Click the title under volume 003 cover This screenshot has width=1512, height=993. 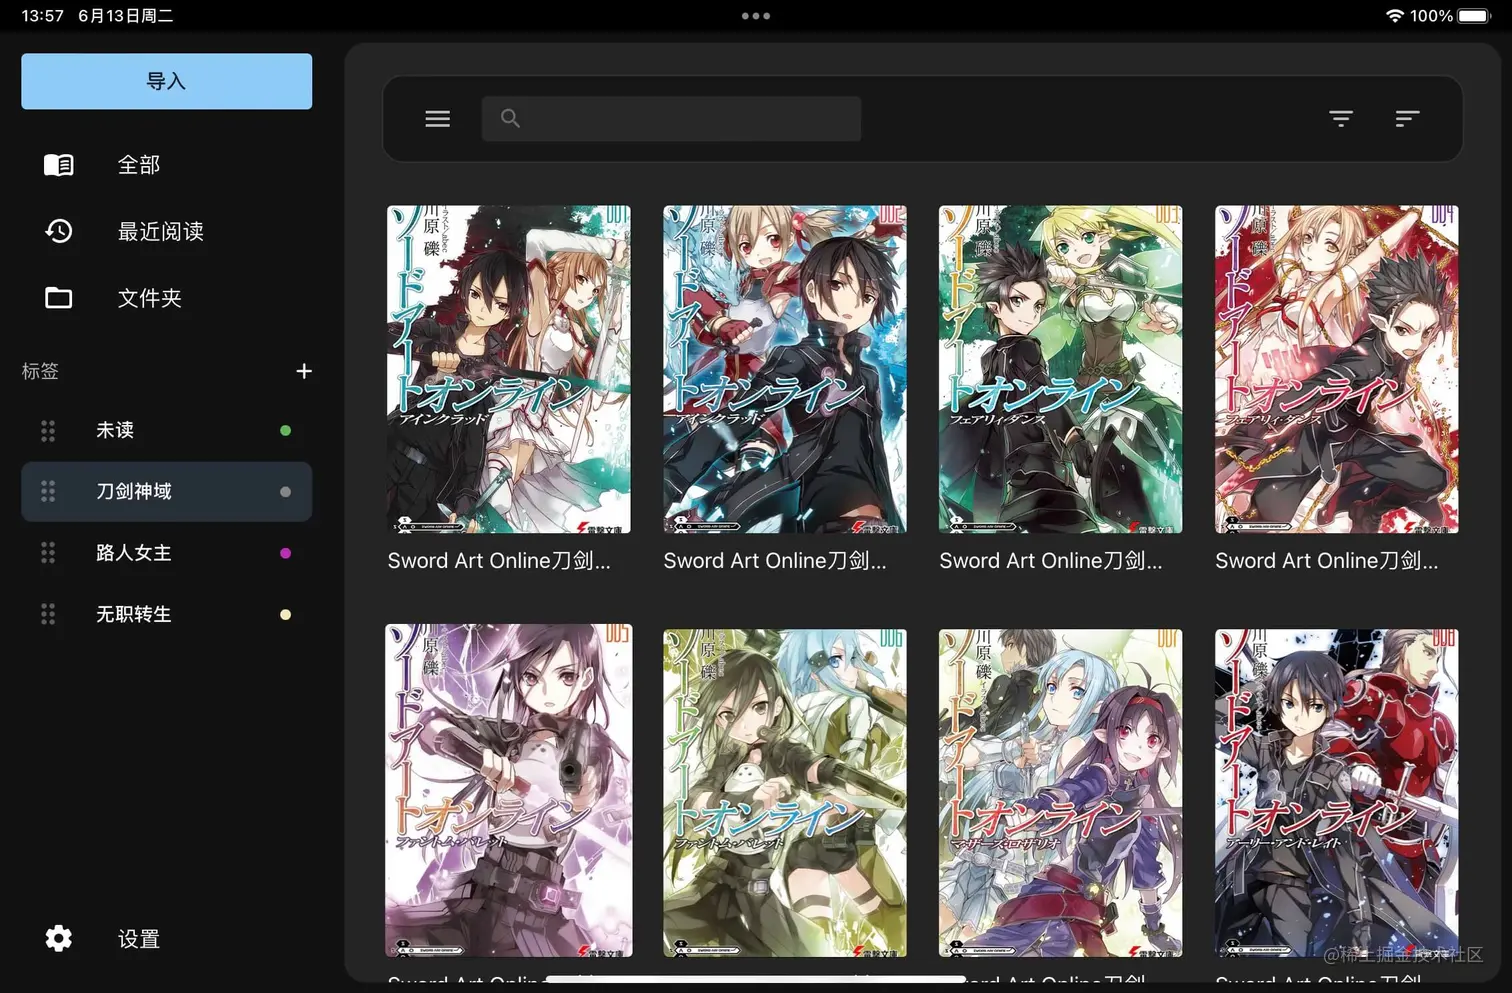(x=1051, y=561)
